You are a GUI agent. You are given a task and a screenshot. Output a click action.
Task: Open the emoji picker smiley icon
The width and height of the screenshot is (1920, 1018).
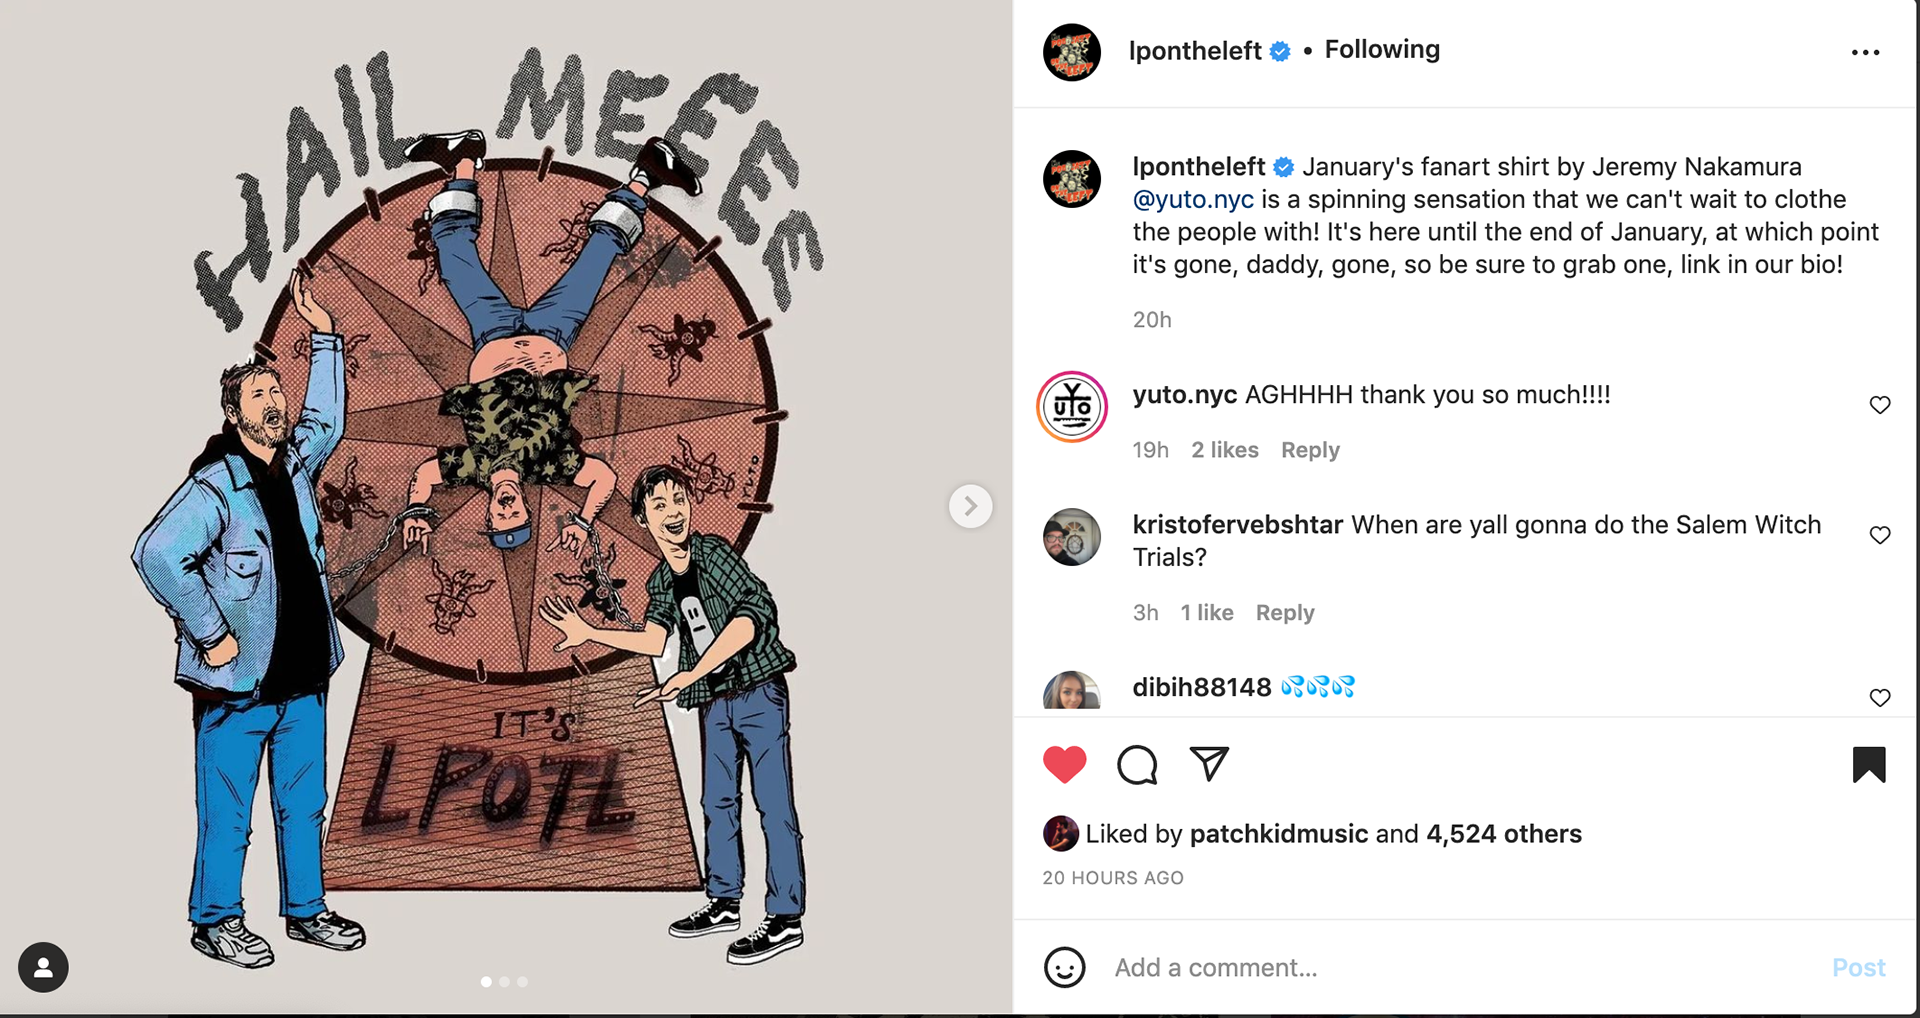(x=1064, y=967)
